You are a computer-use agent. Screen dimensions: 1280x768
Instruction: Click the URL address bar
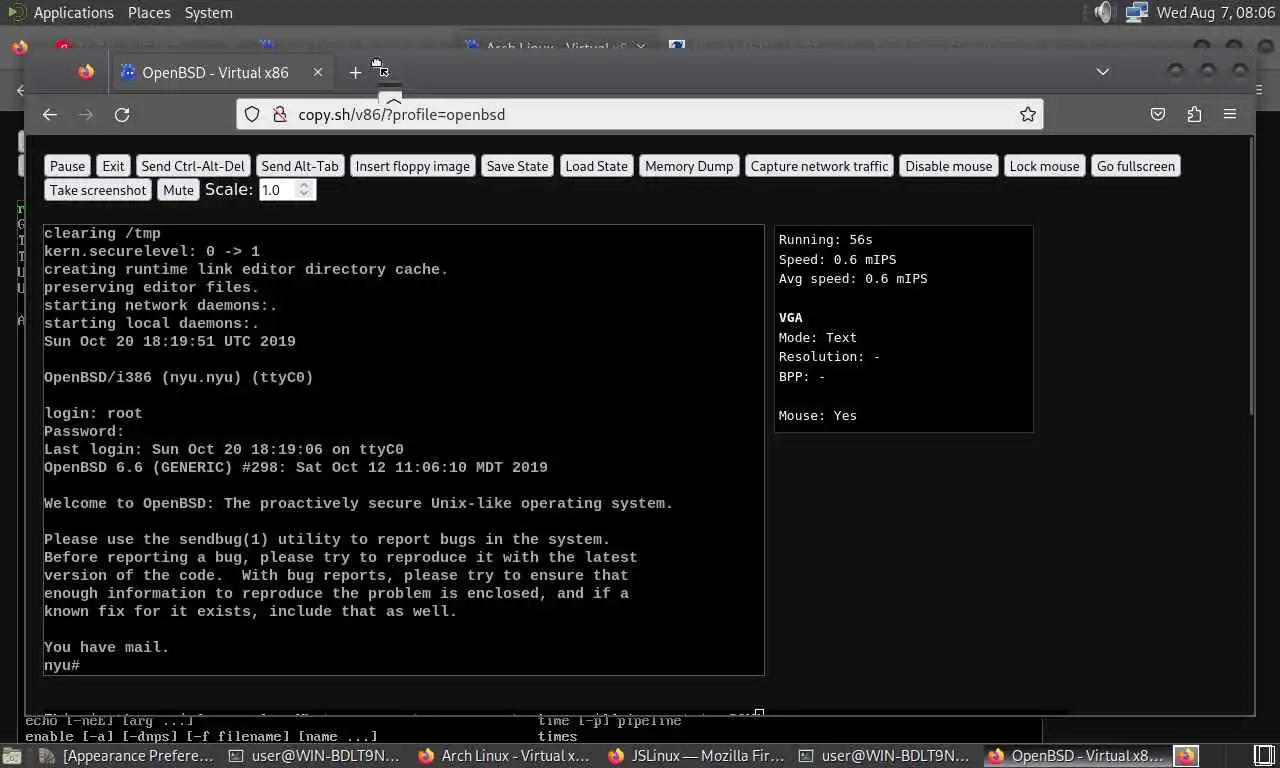(640, 115)
